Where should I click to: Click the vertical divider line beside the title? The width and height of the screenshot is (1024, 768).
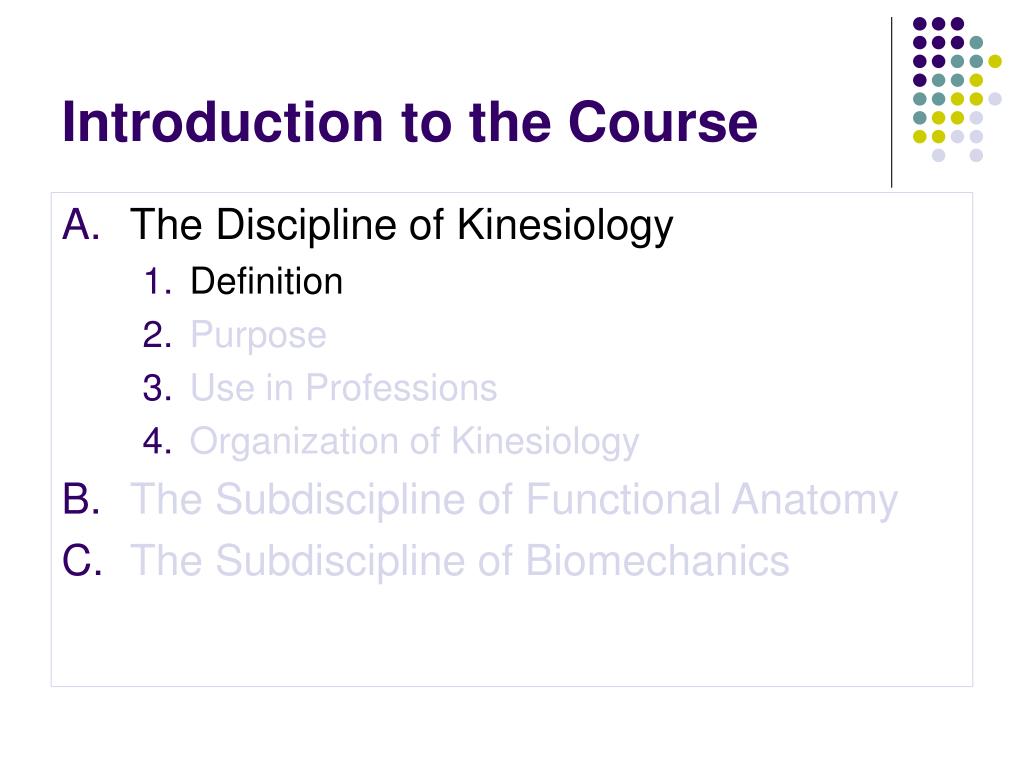coord(891,103)
